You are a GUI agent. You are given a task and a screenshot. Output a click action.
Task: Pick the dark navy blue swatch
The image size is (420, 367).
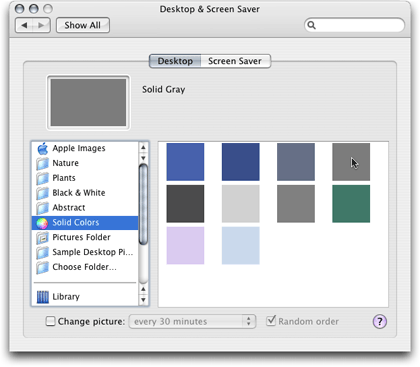tap(241, 162)
